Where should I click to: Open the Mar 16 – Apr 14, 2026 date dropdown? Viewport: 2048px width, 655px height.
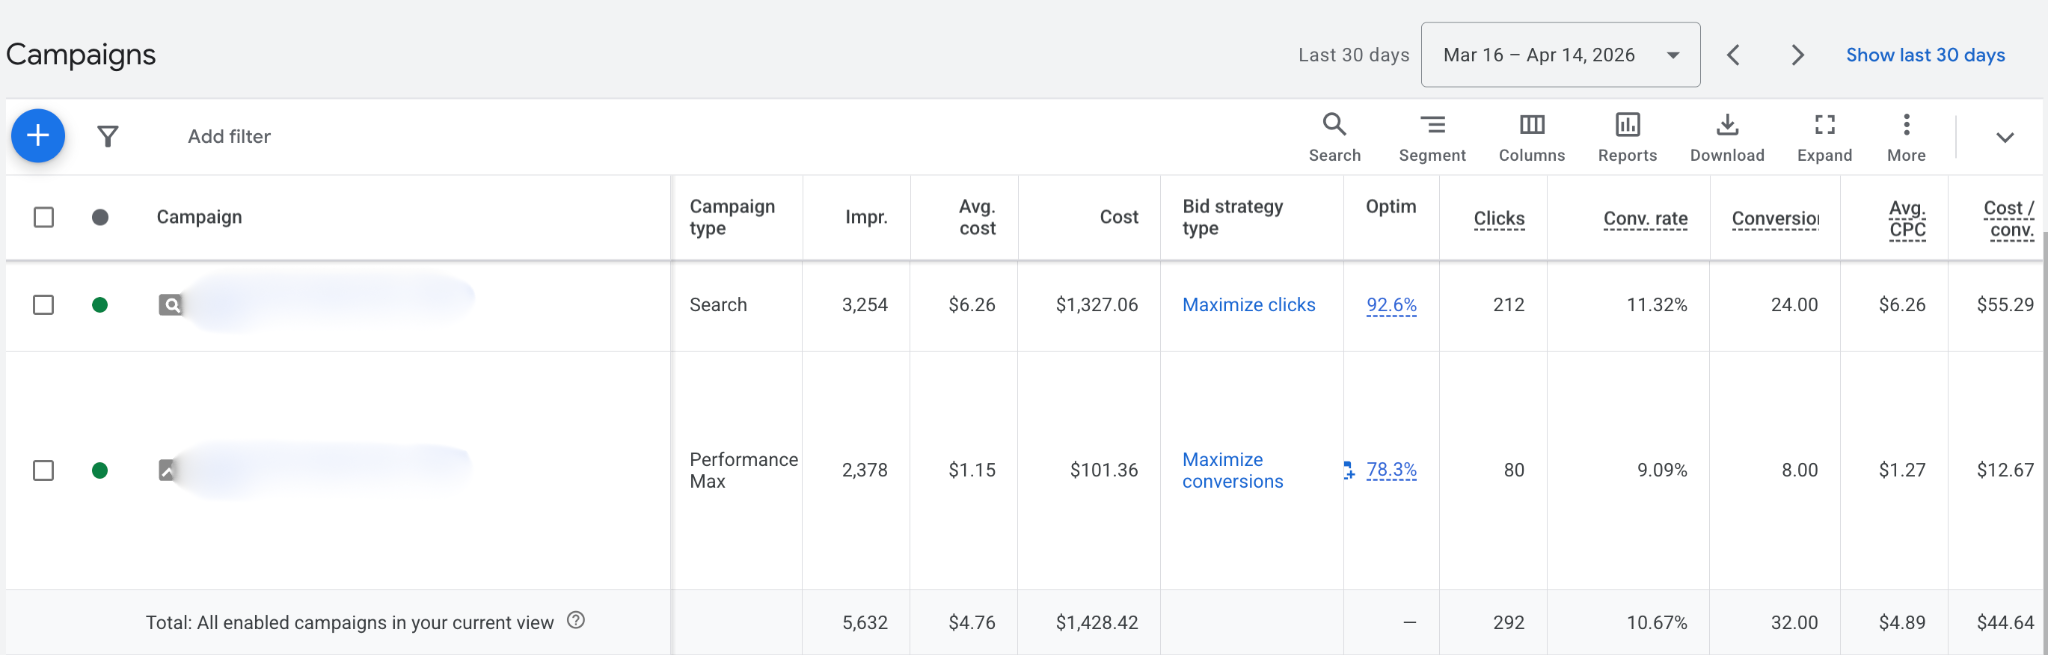pos(1560,55)
